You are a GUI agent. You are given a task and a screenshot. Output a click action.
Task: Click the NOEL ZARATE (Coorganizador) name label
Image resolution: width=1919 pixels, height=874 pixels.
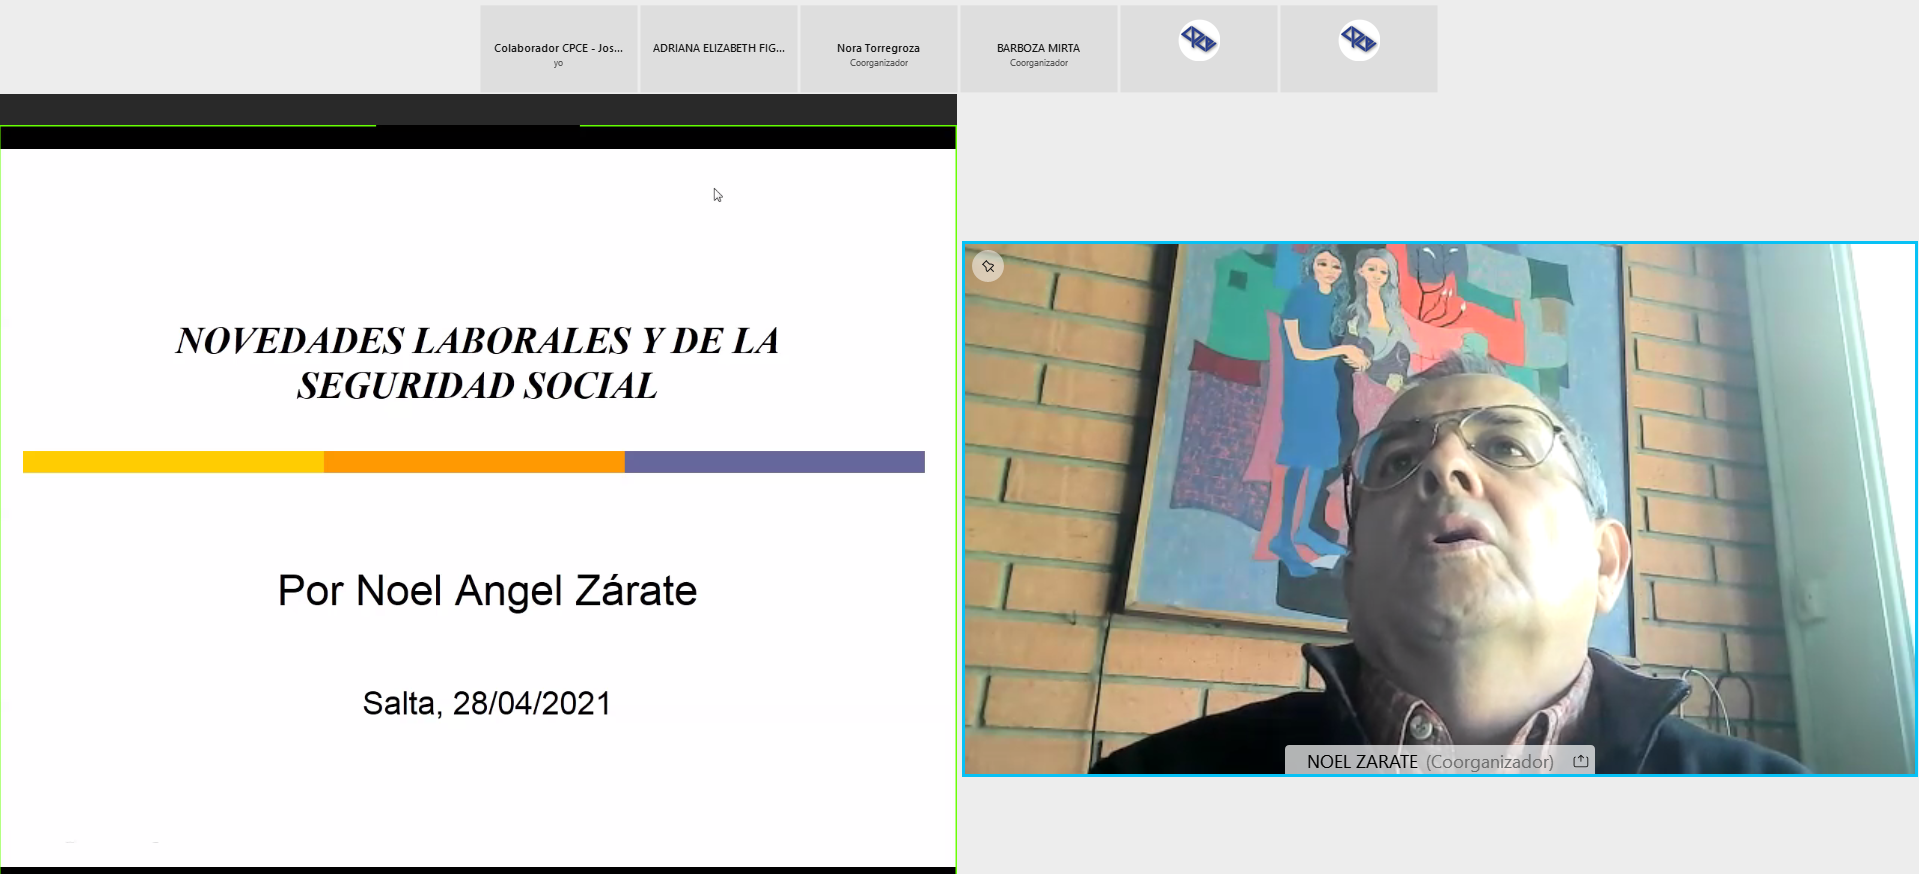[x=1430, y=761]
